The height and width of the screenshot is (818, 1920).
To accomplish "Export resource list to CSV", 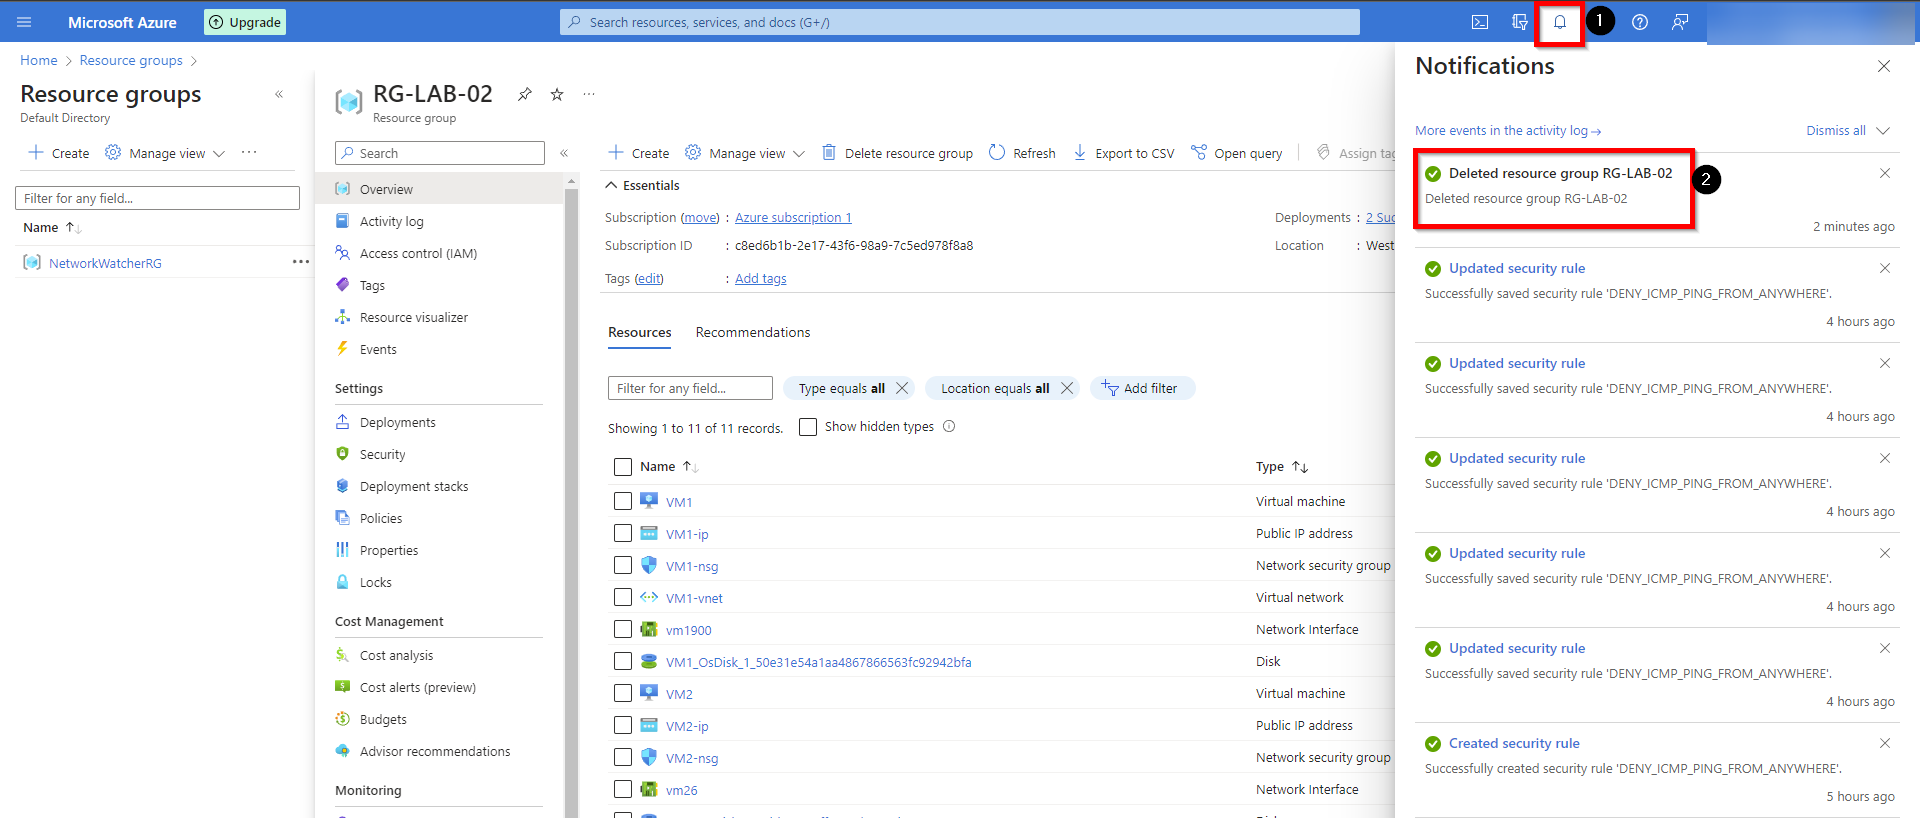I will tap(1124, 153).
